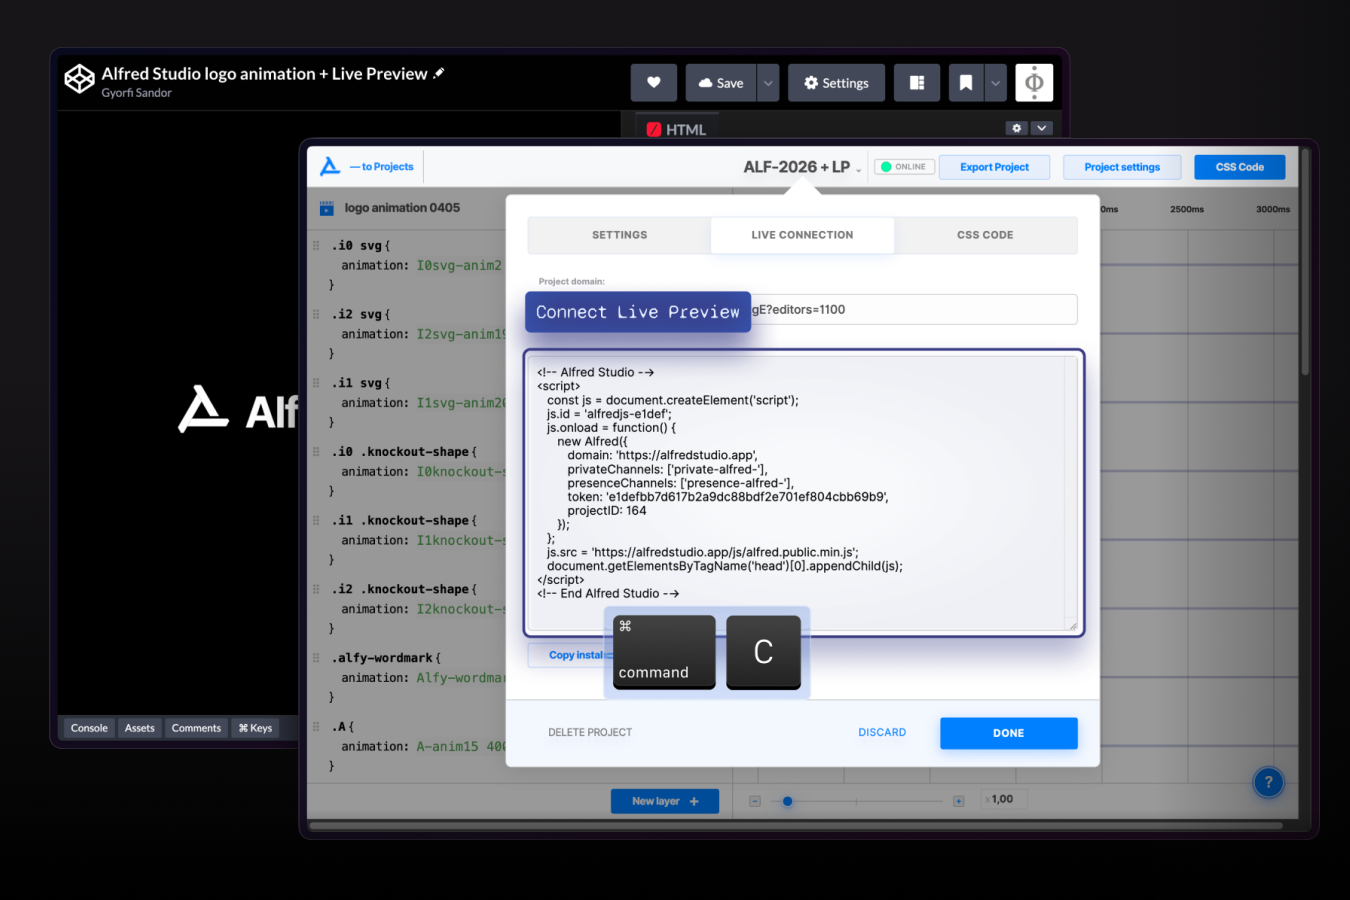The height and width of the screenshot is (900, 1350).
Task: Click the drag handle for .i1 .knockout-shape layer
Action: tap(316, 520)
